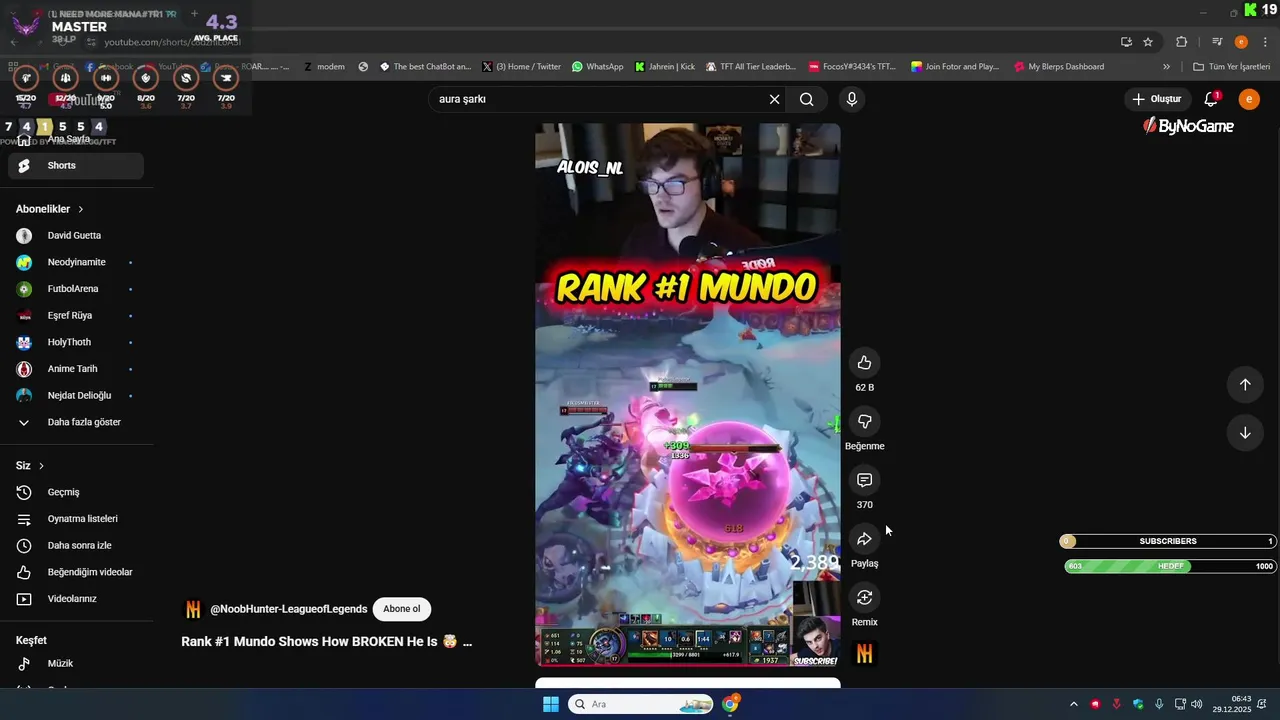Image resolution: width=1280 pixels, height=720 pixels.
Task: Open the volume icon in system tray
Action: pyautogui.click(x=1197, y=704)
